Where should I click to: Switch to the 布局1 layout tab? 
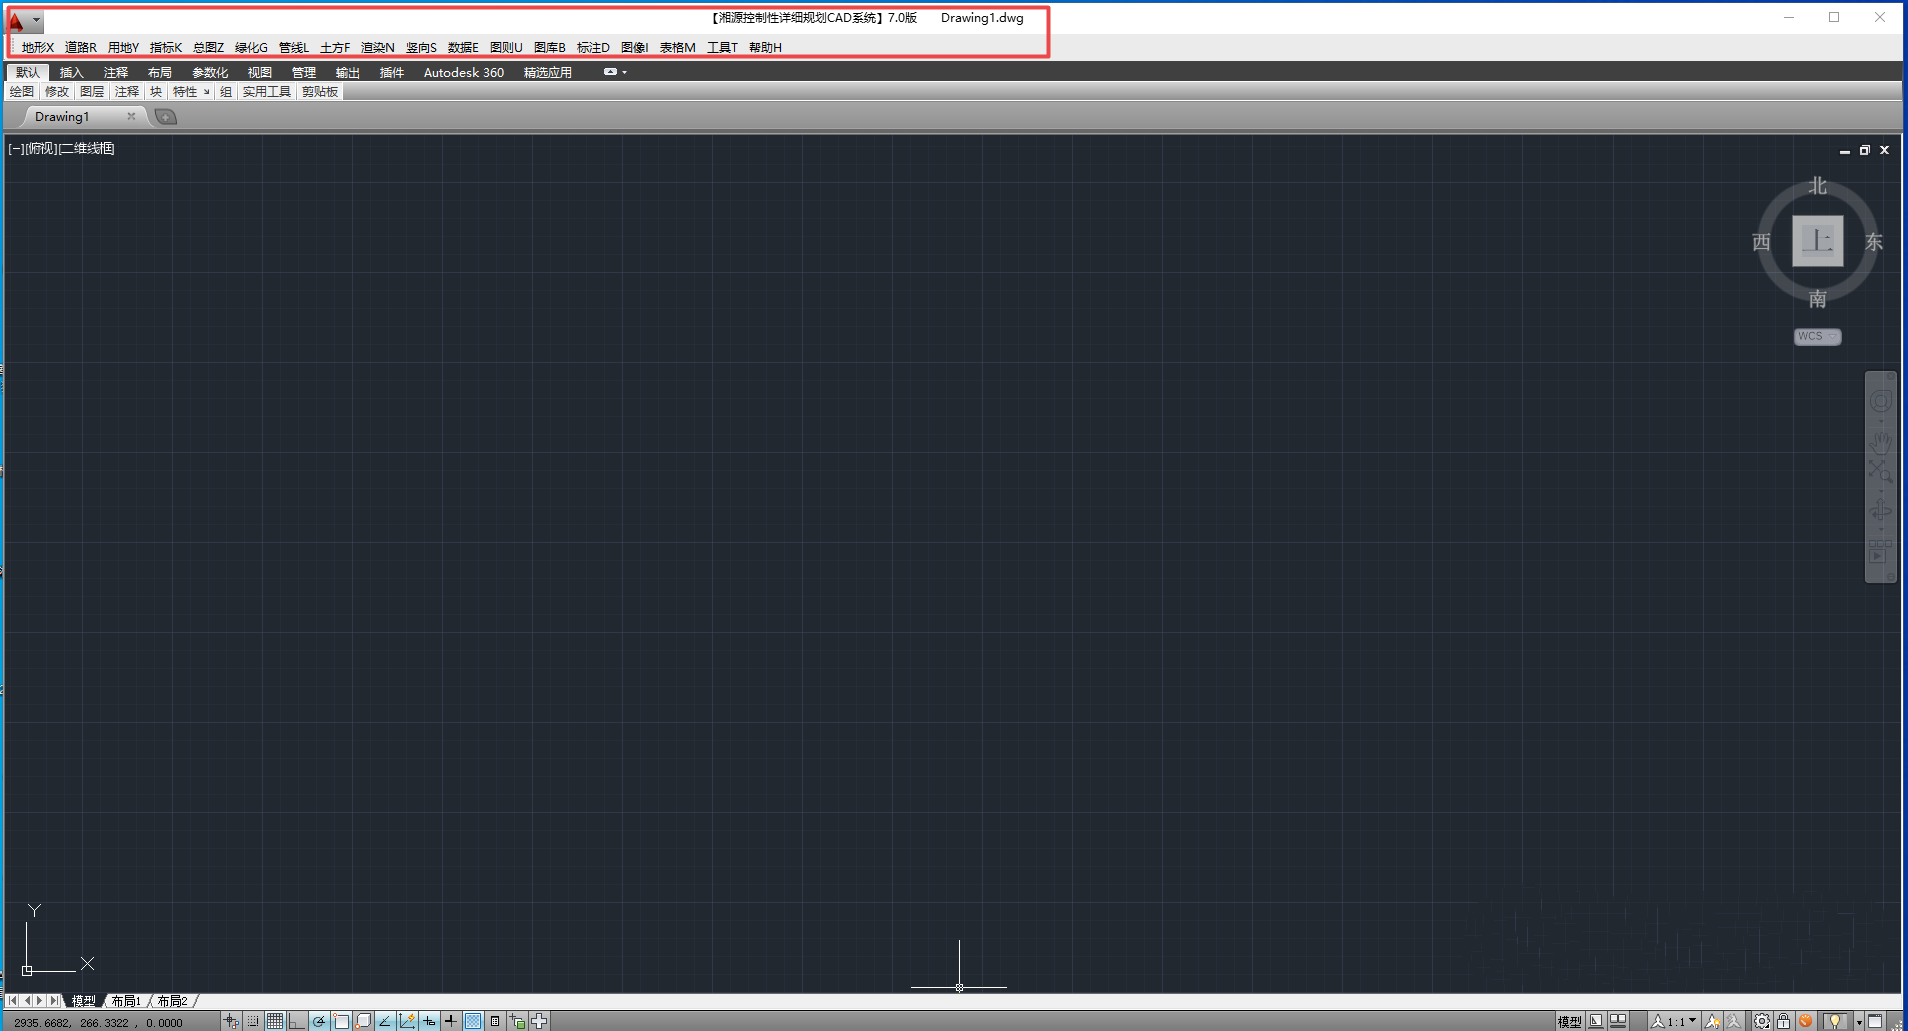click(x=126, y=1001)
